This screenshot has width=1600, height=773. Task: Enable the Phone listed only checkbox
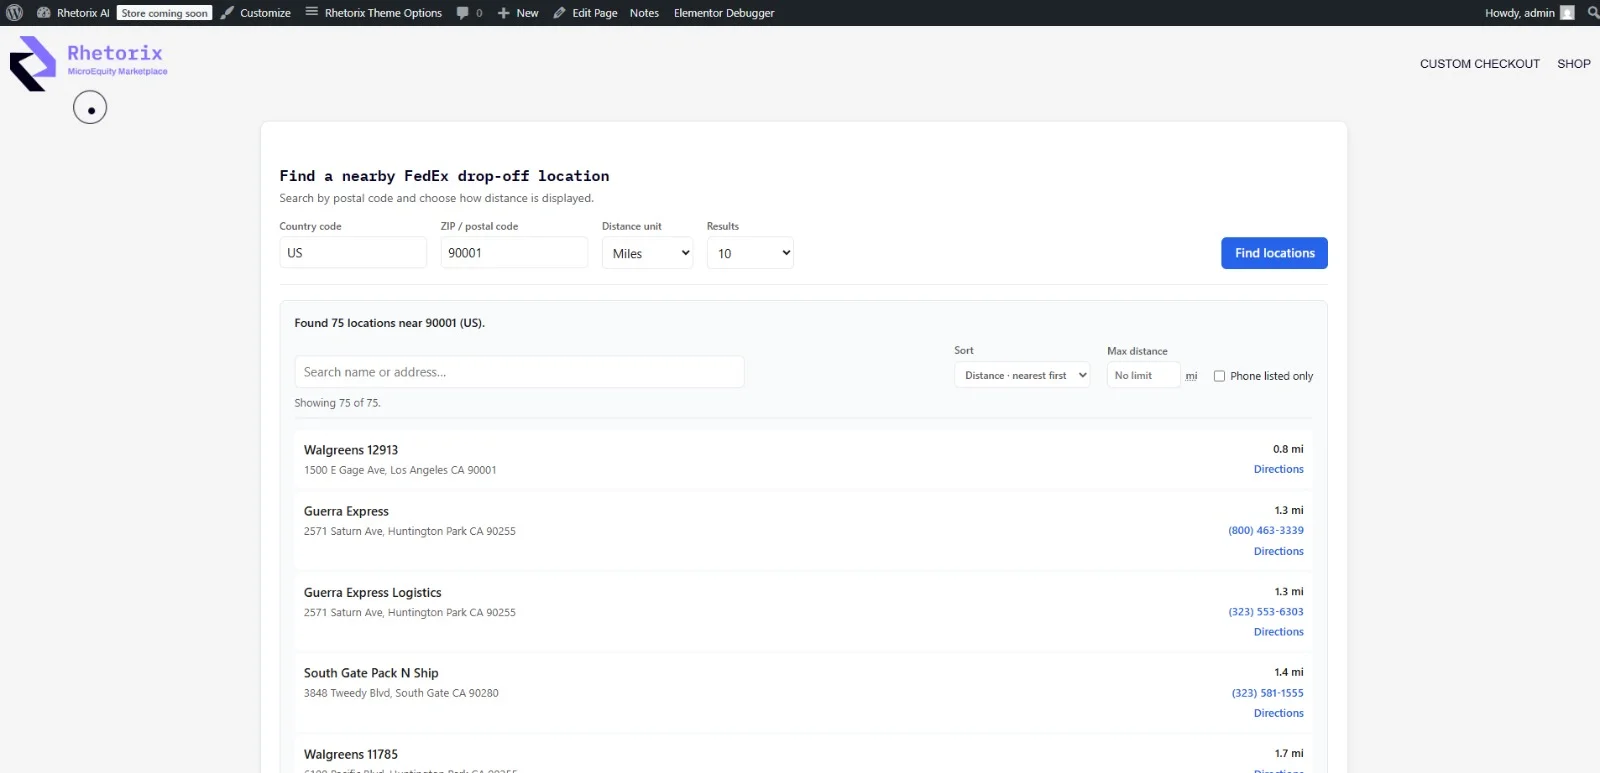(1219, 376)
